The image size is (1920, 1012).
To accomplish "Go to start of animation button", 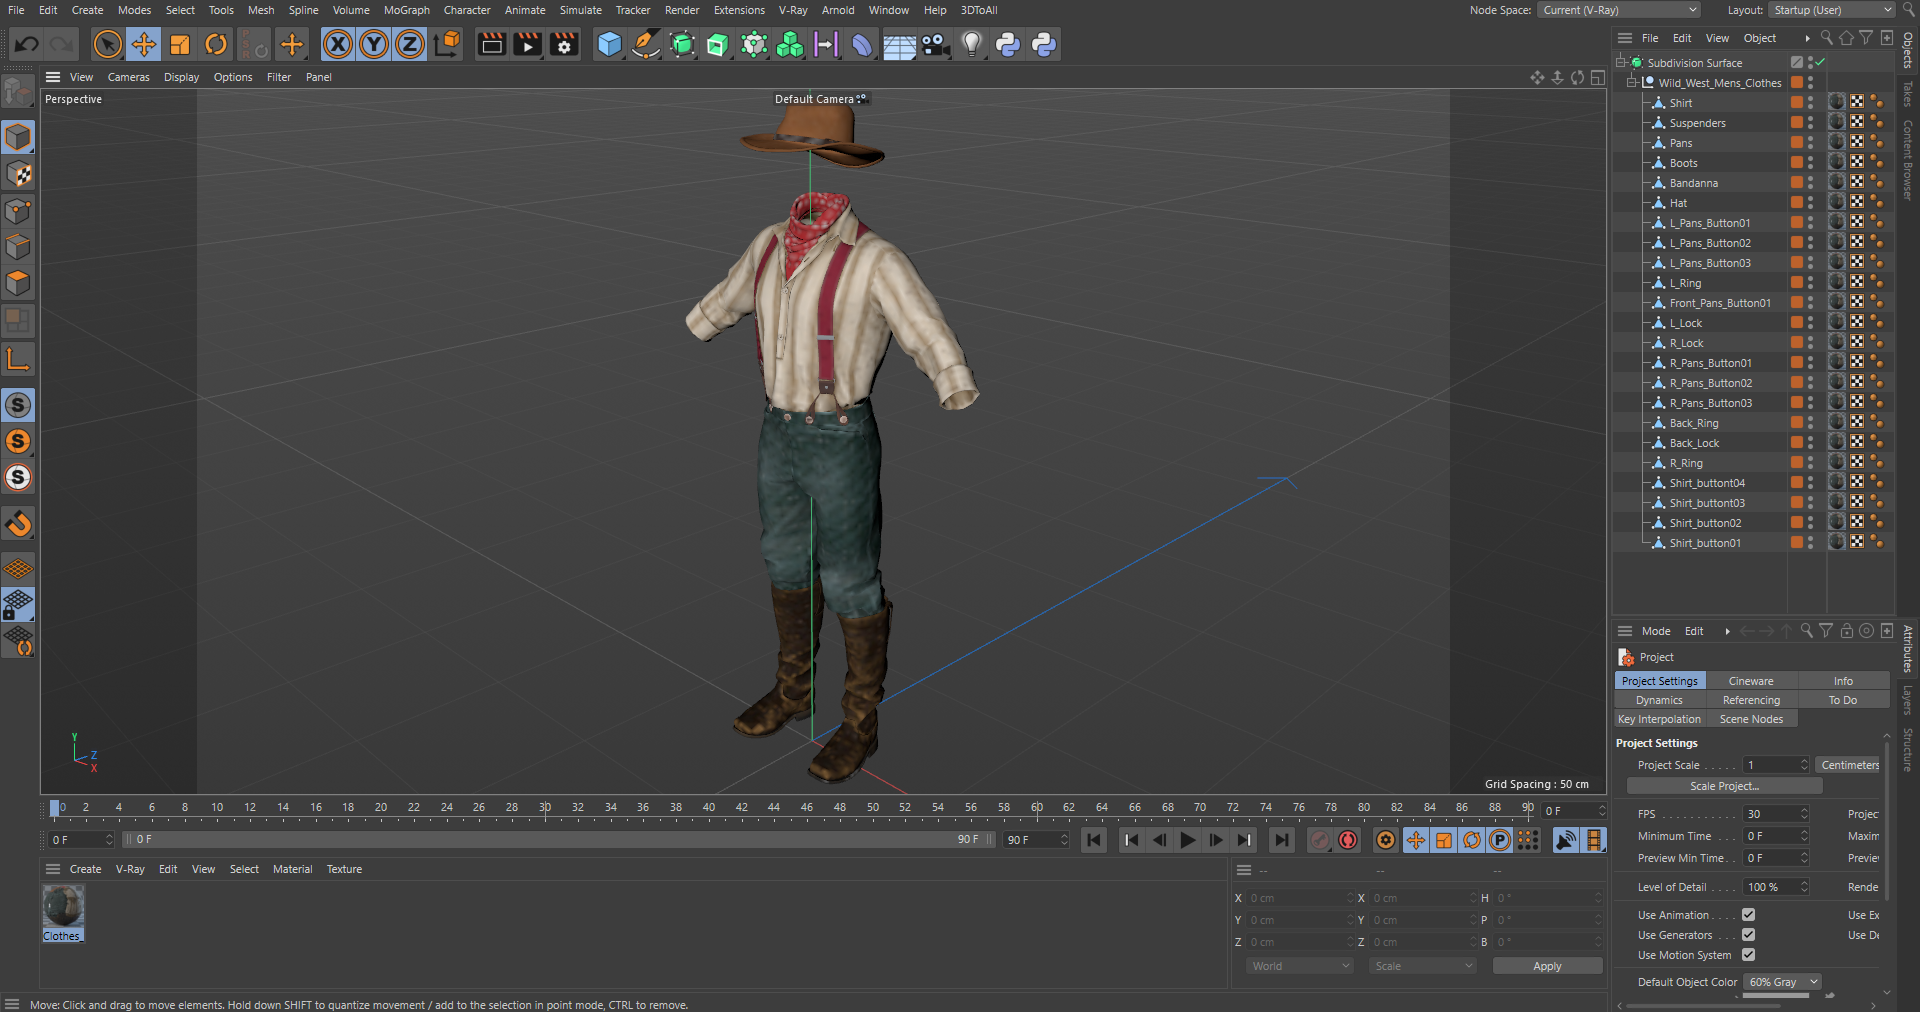I will pyautogui.click(x=1094, y=840).
